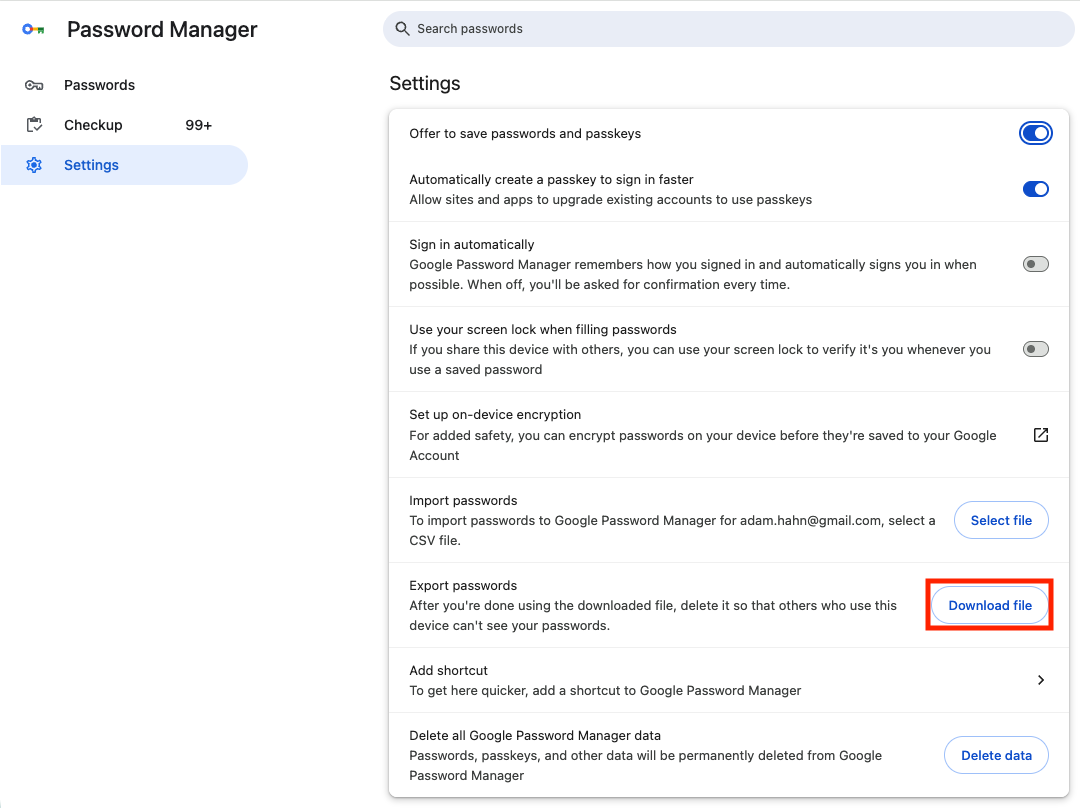Screen dimensions: 1080x808
Task: Click Delete all Google Password Manager data label
Action: point(535,735)
